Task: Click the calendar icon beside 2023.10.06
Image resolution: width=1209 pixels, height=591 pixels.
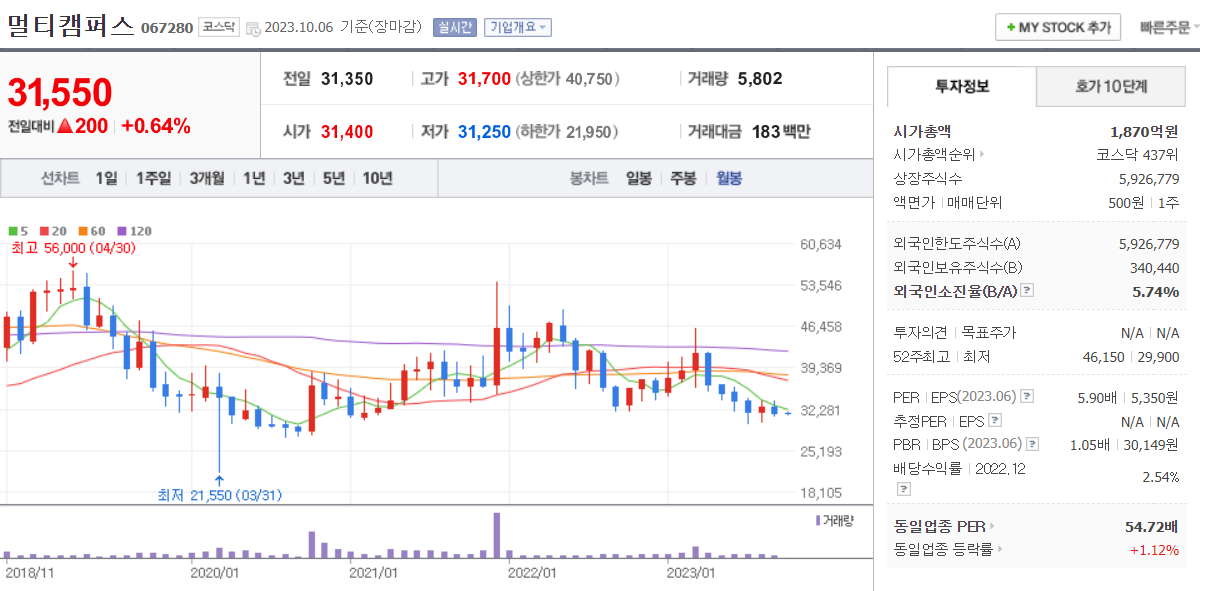Action: 253,28
